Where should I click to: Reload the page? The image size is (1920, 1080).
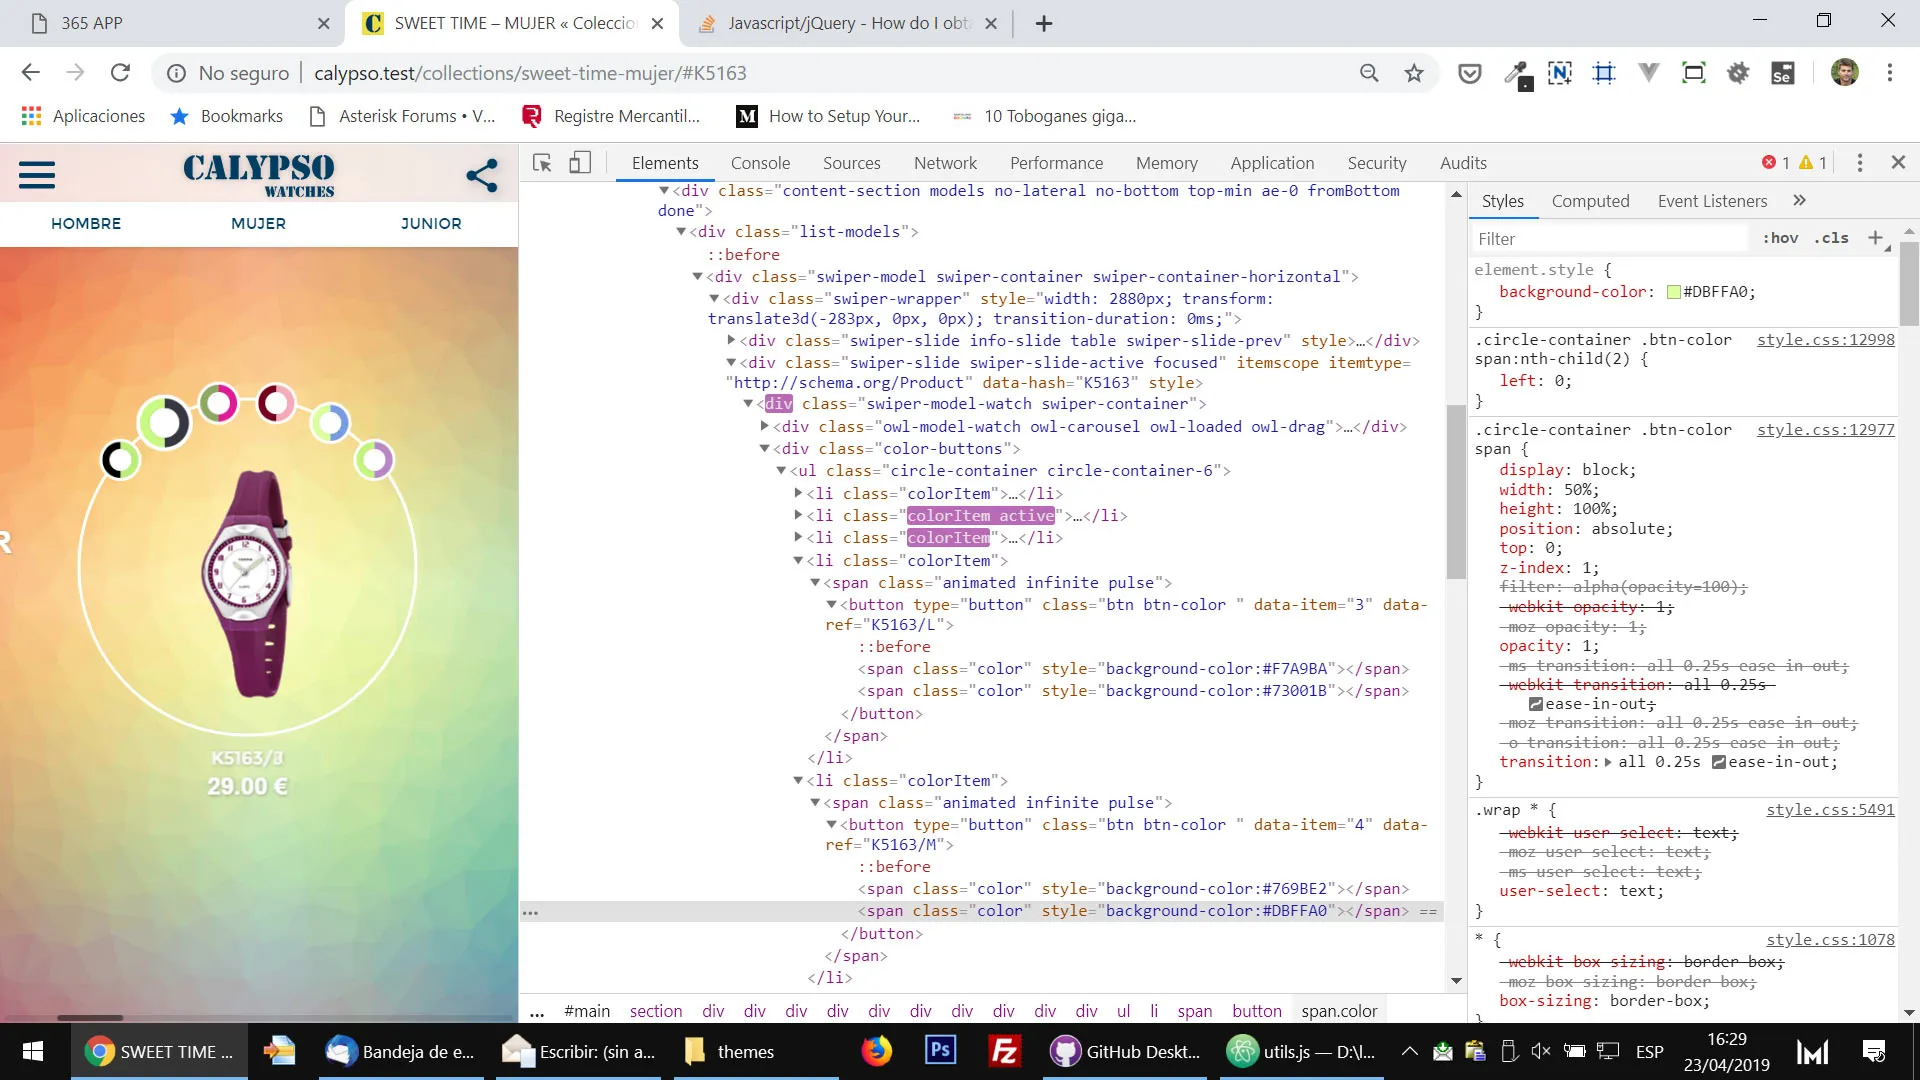tap(120, 73)
